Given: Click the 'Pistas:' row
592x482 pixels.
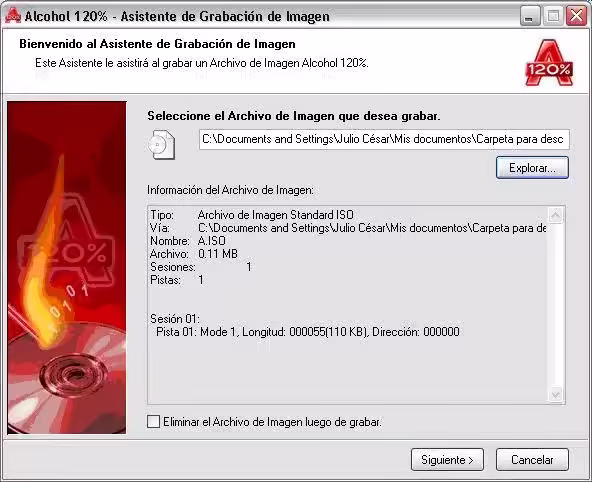Looking at the screenshot, I should click(x=177, y=280).
